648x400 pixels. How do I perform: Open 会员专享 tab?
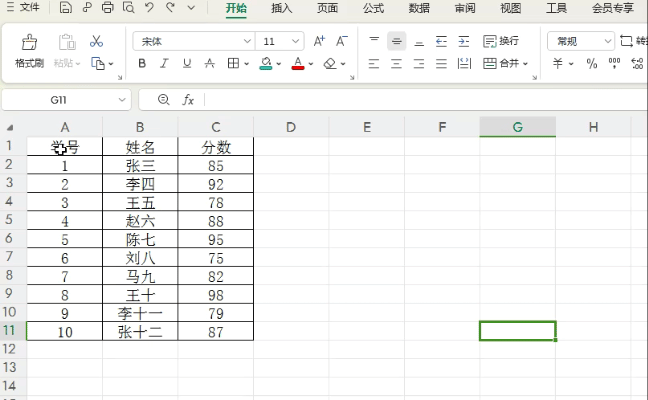(612, 8)
